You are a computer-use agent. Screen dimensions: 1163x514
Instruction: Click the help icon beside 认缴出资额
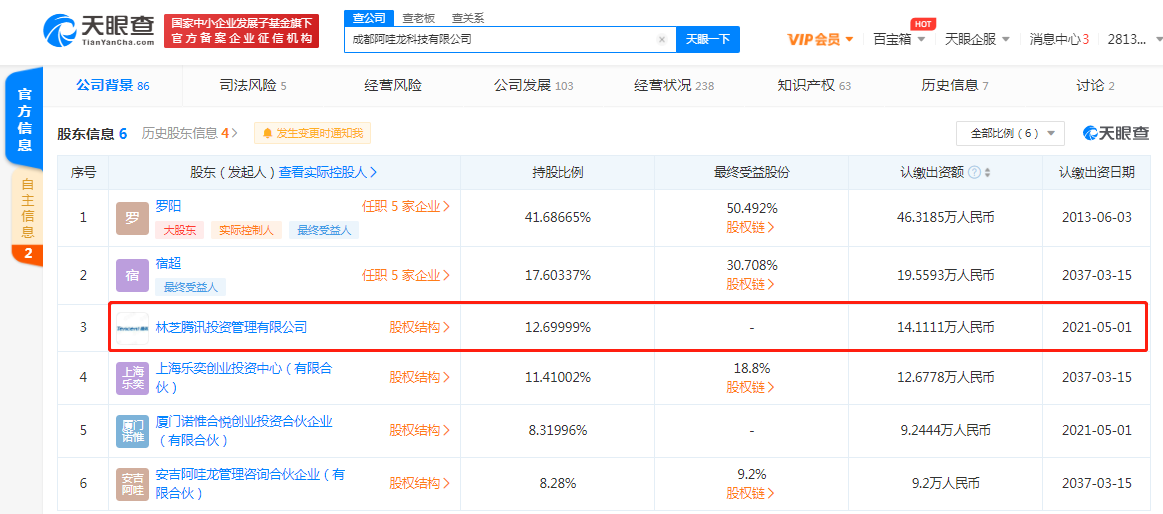[974, 173]
